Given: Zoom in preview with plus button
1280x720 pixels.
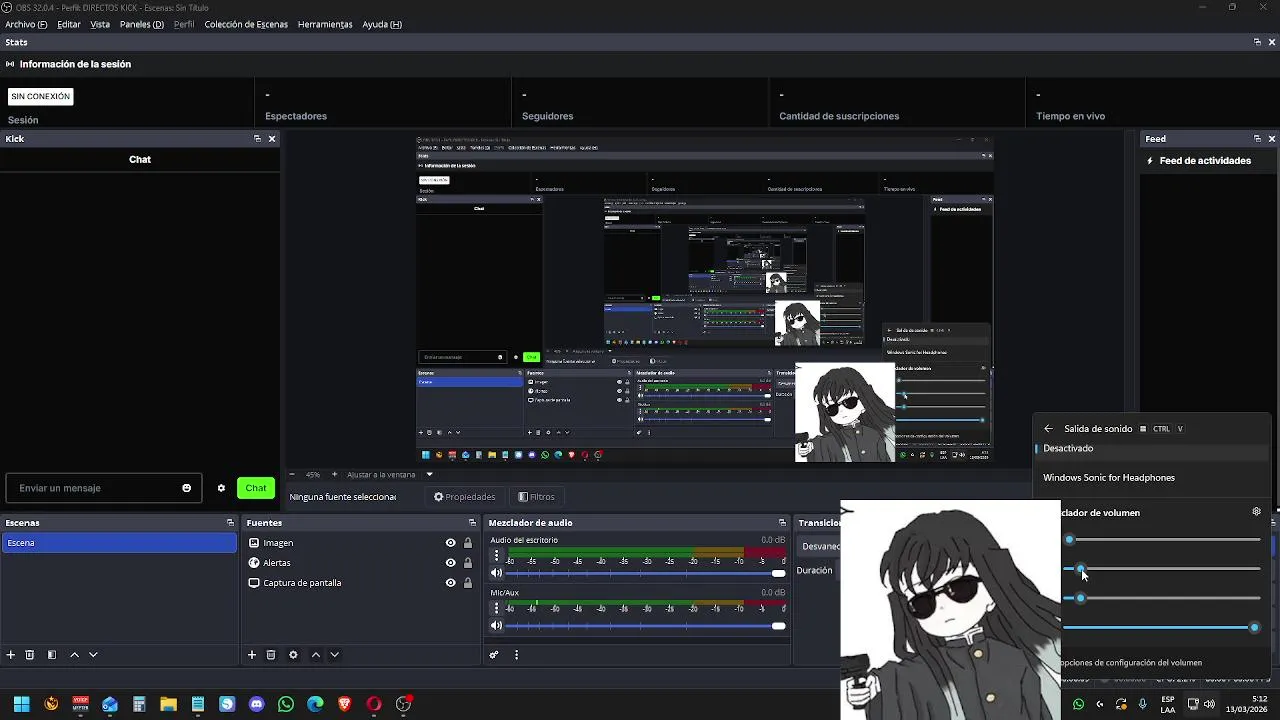Looking at the screenshot, I should pos(335,475).
